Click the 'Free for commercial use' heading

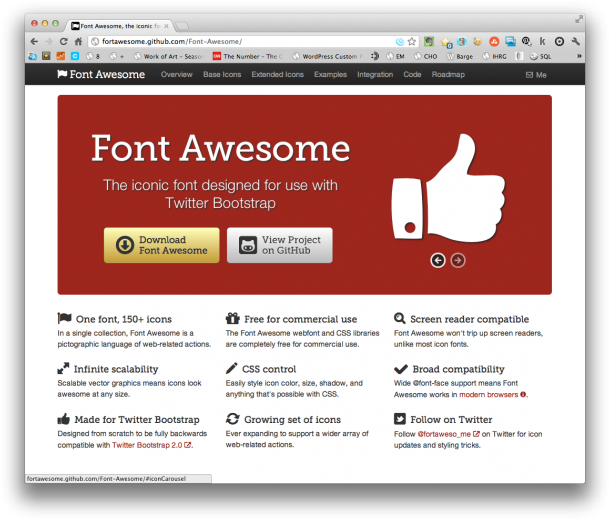[x=301, y=319]
